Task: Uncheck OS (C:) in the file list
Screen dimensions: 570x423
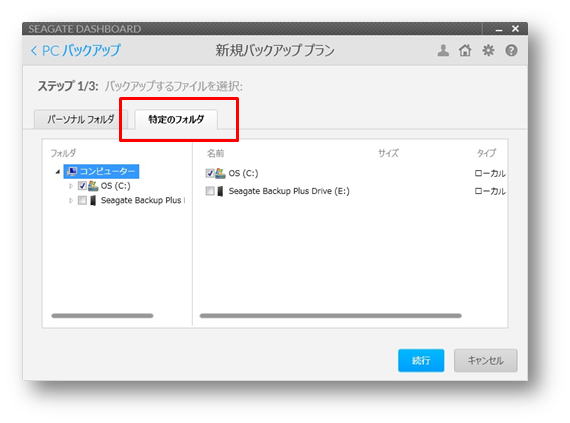Action: click(210, 173)
